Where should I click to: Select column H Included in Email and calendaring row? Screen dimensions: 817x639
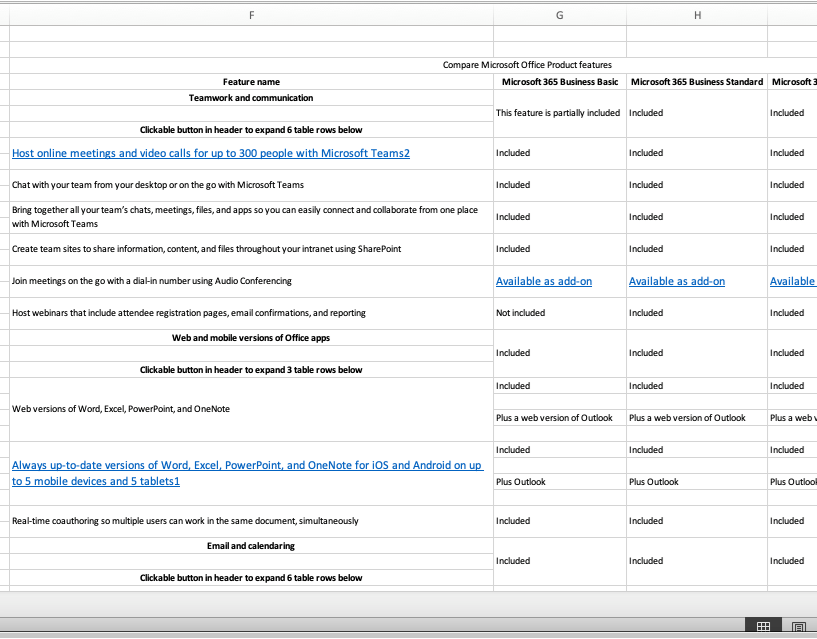coord(697,561)
